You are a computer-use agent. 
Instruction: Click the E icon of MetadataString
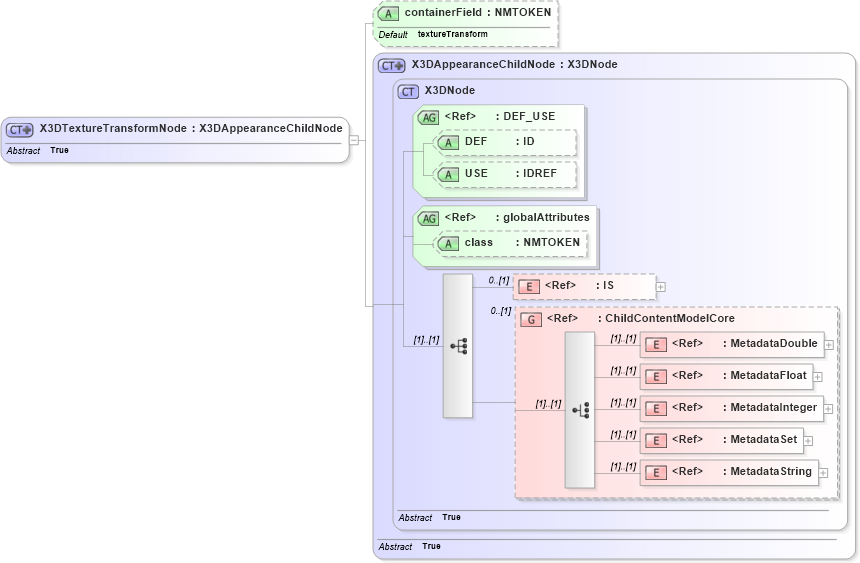(656, 472)
